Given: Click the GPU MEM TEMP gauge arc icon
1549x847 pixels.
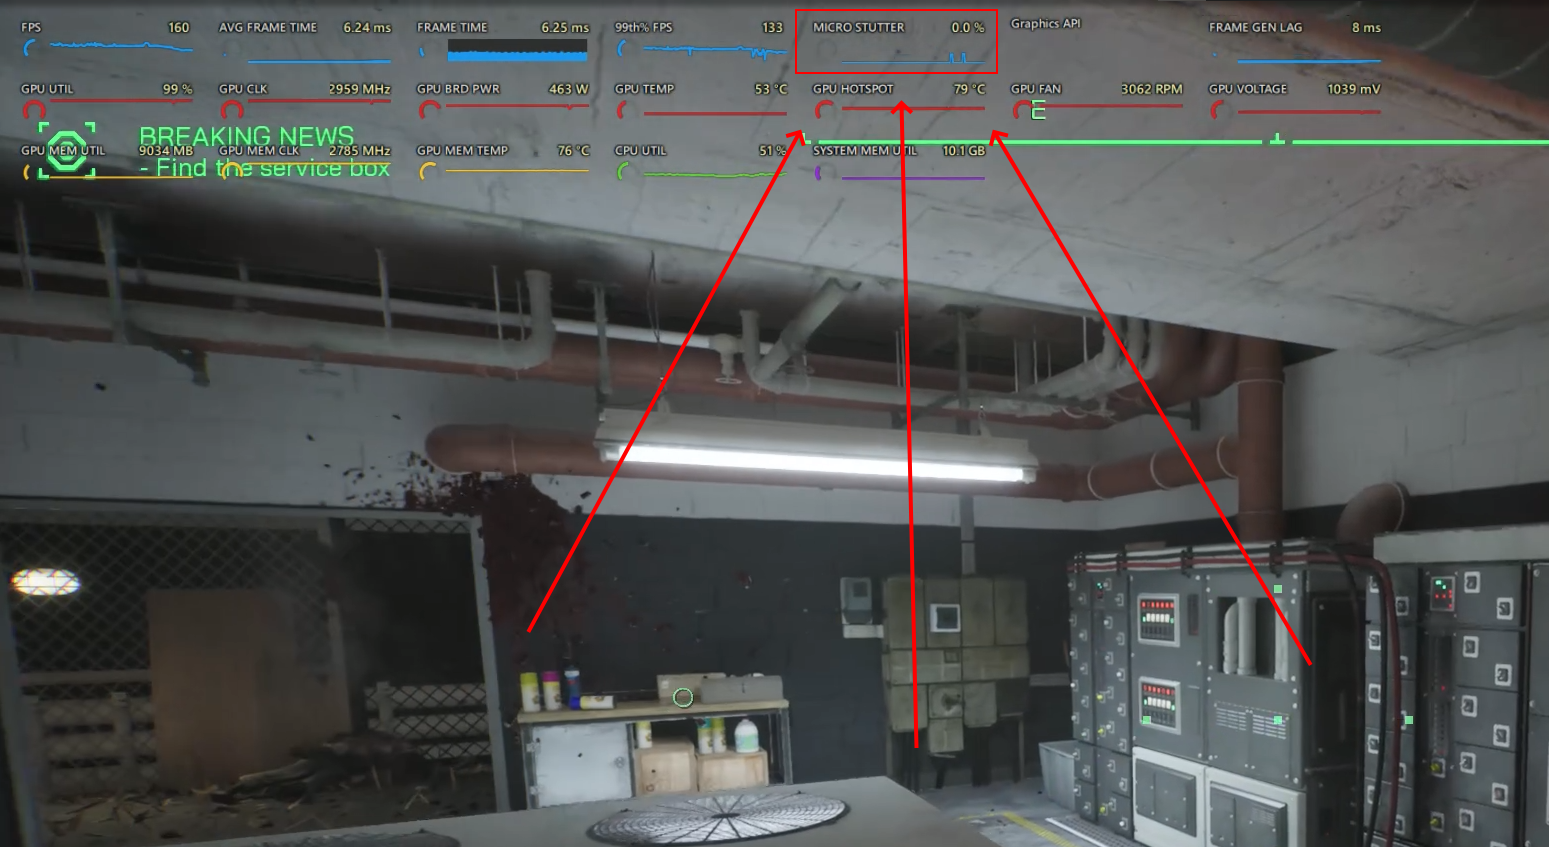Looking at the screenshot, I should point(430,171).
